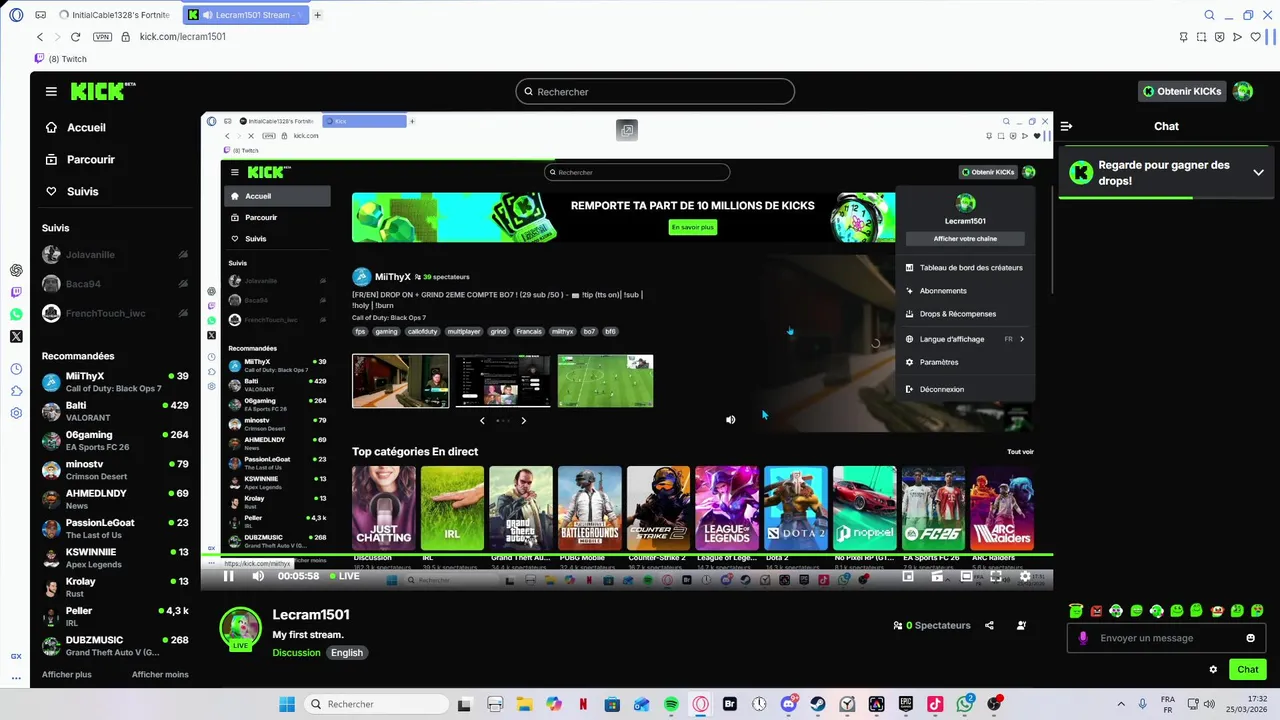Open Spotify from the Windows taskbar
Image resolution: width=1280 pixels, height=720 pixels.
(671, 704)
